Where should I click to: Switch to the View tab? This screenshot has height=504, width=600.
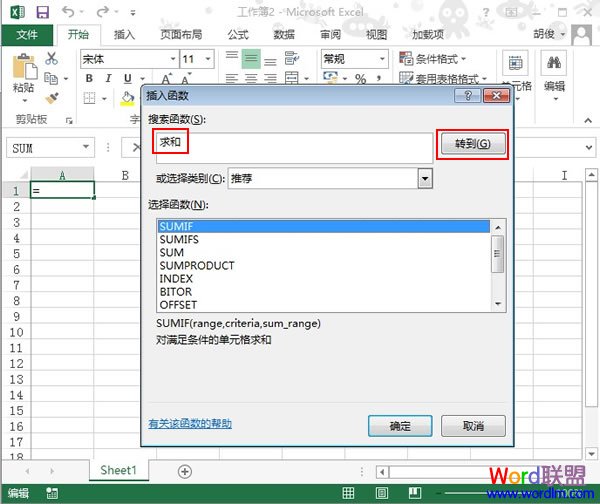(377, 35)
